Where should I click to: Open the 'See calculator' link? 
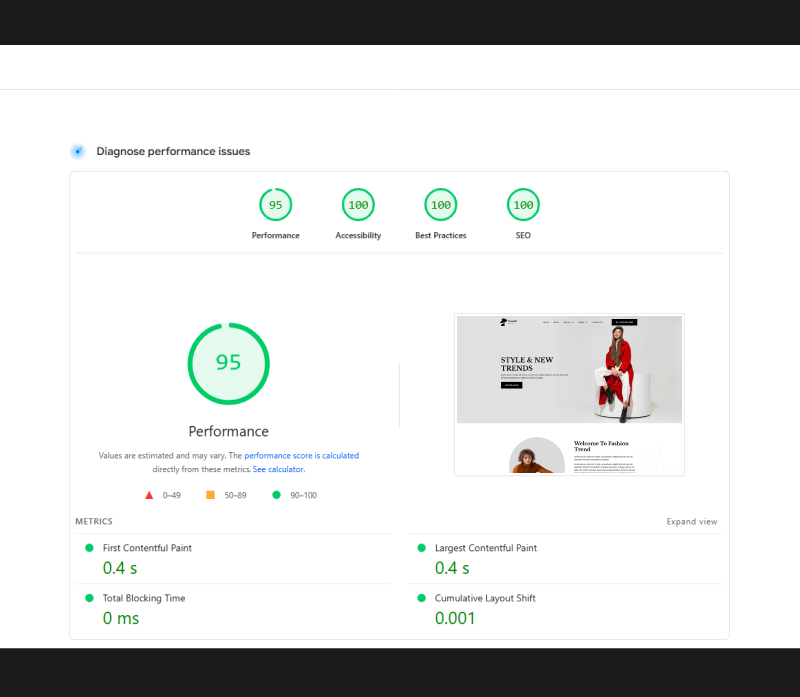pos(278,469)
